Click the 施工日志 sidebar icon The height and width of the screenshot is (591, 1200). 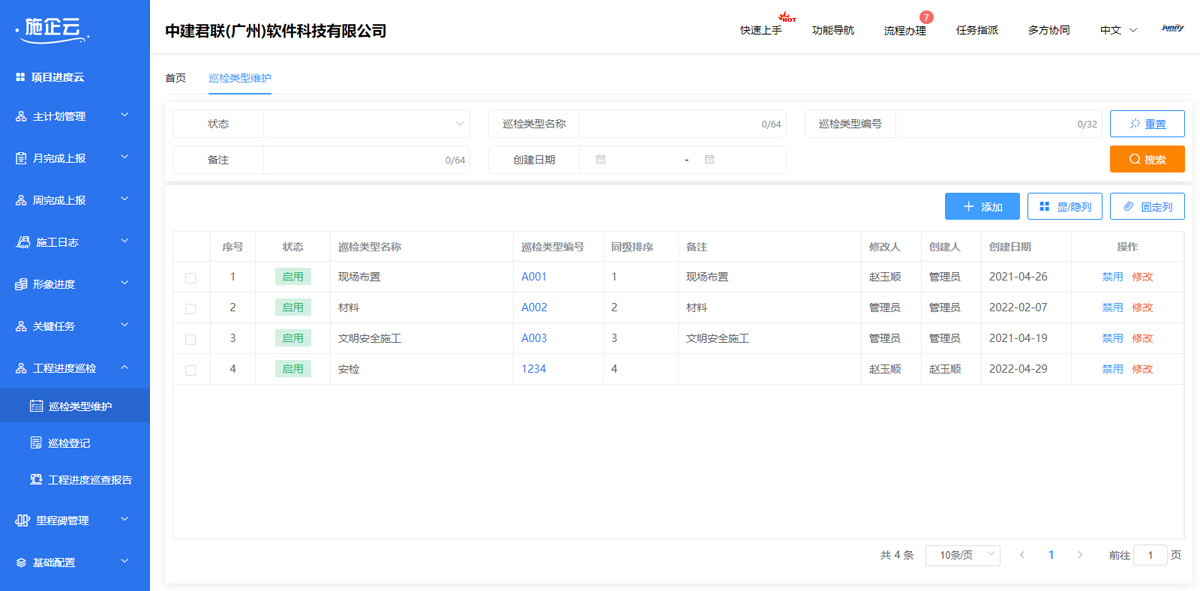pyautogui.click(x=25, y=242)
